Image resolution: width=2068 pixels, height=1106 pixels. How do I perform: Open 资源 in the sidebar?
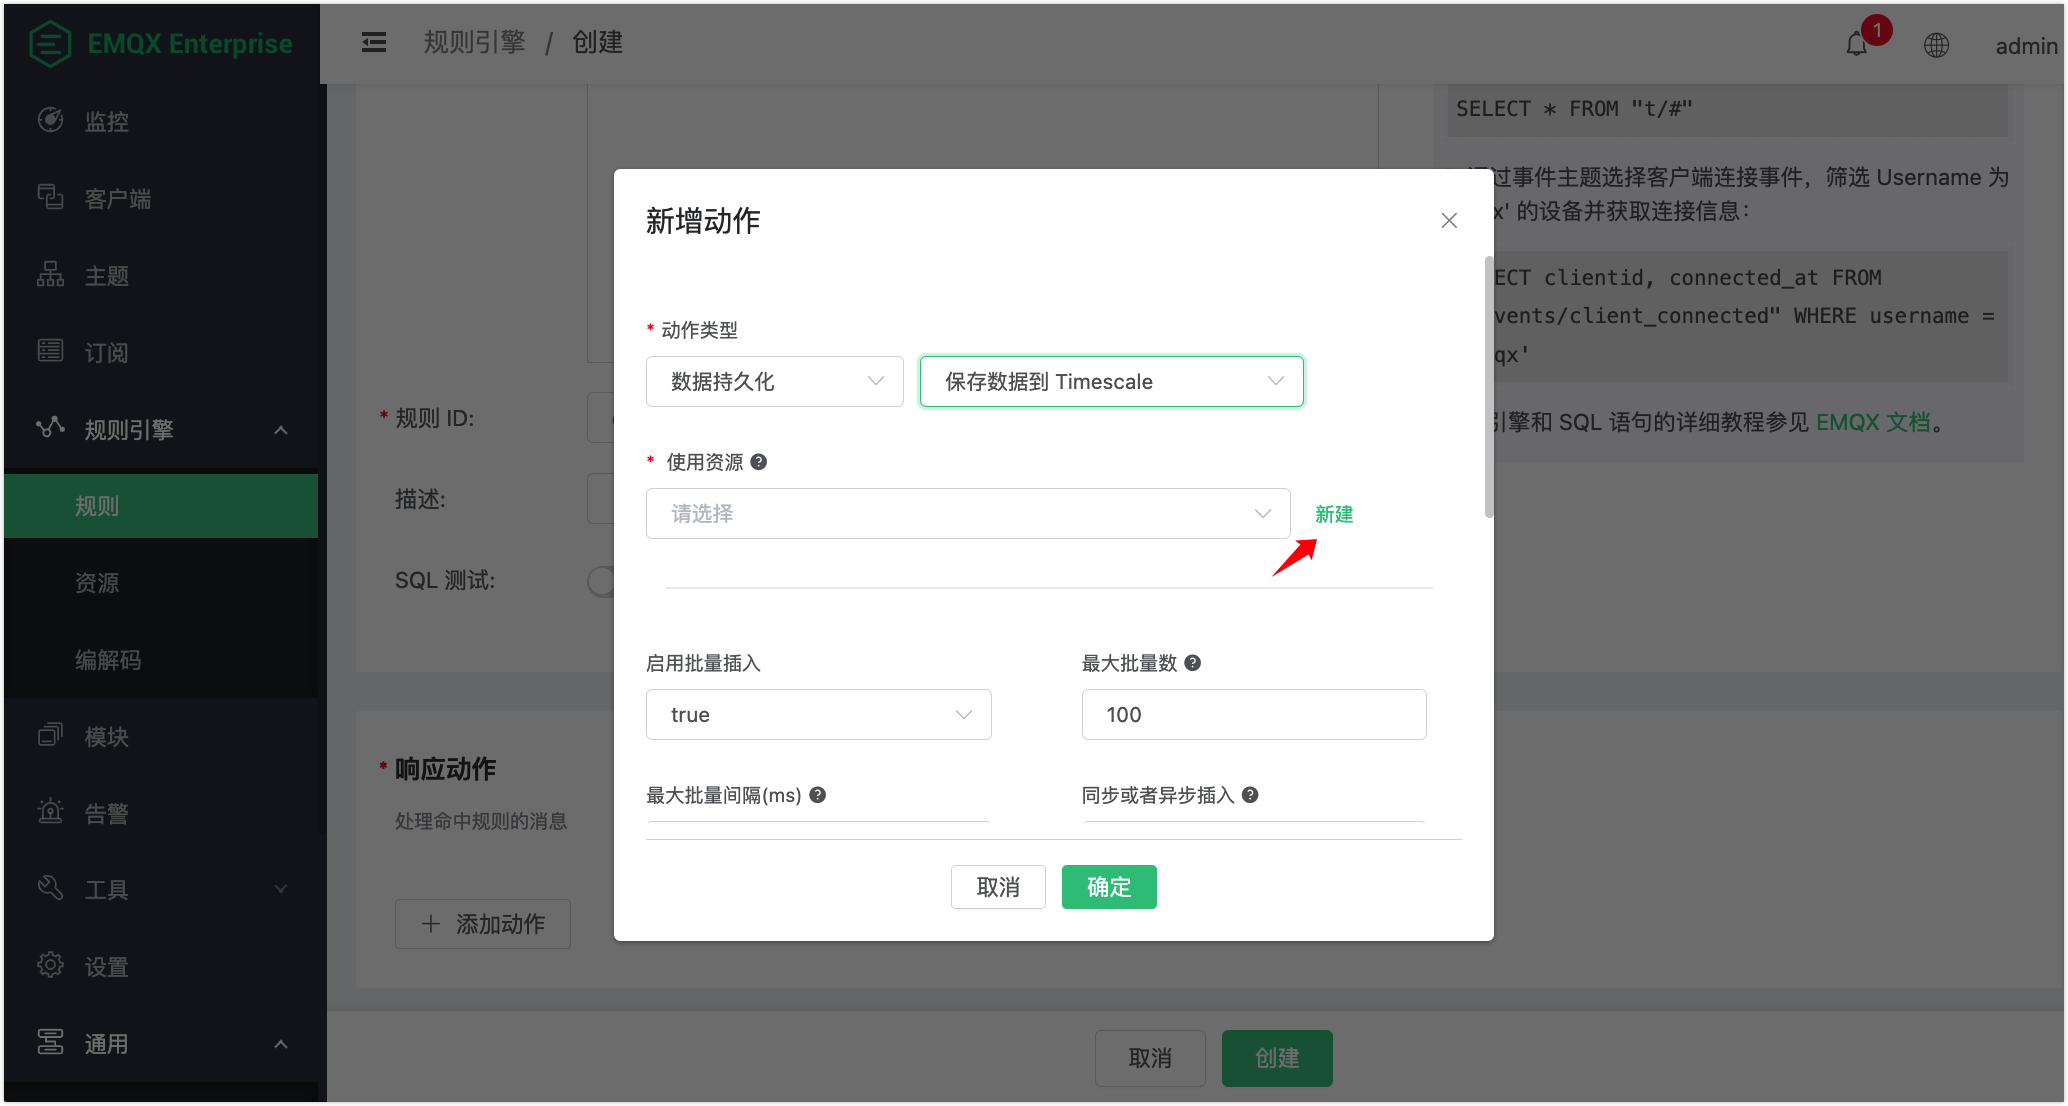point(97,583)
